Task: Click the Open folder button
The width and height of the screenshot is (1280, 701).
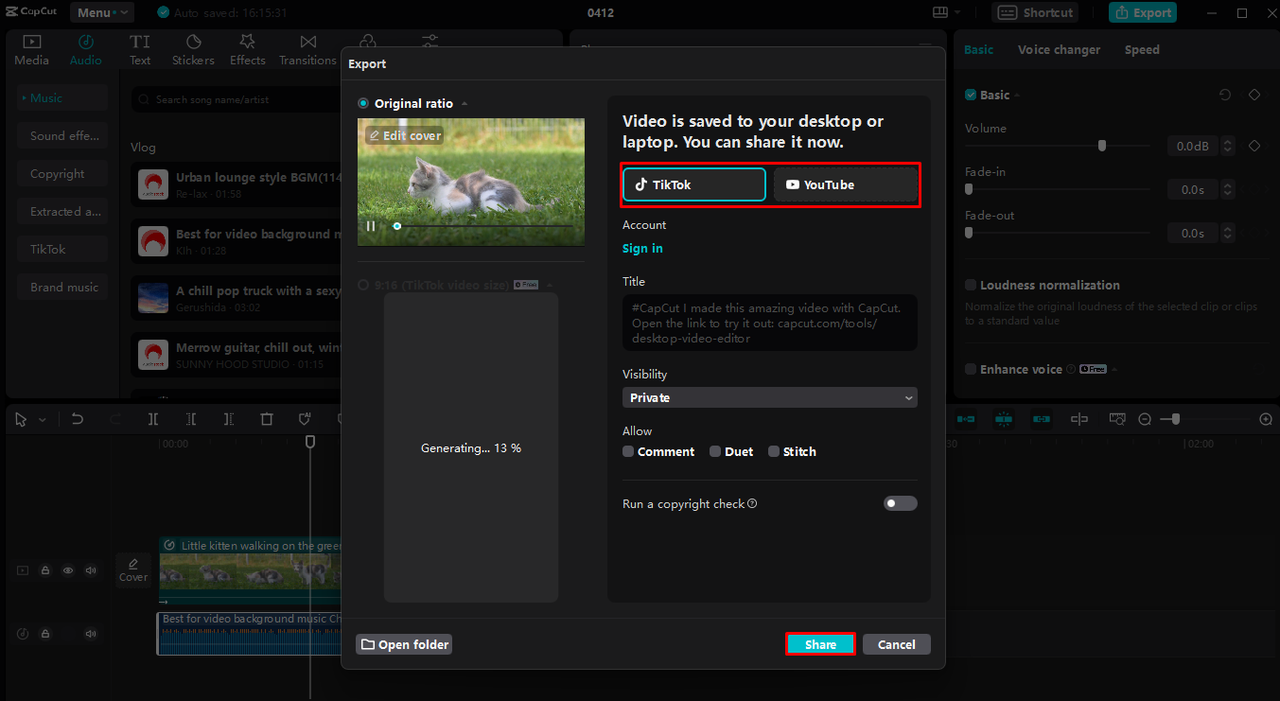Action: [404, 645]
